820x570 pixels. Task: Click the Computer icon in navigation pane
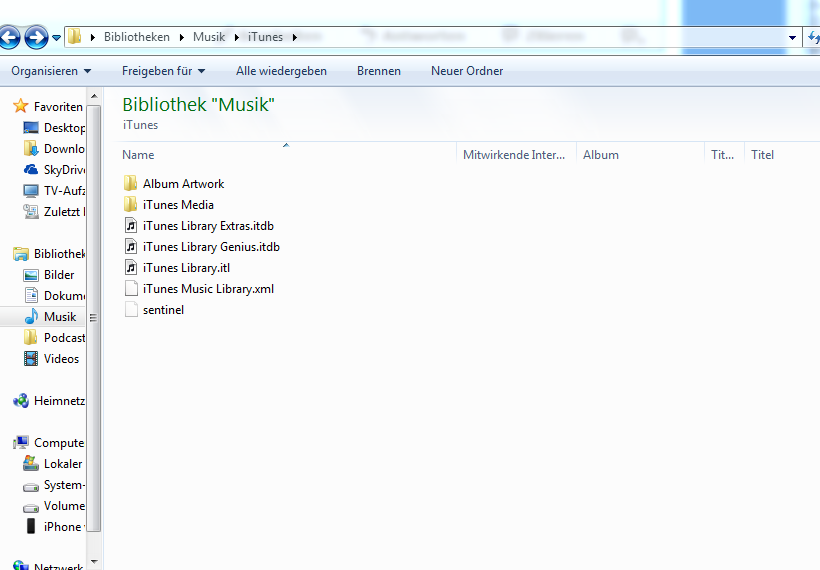point(21,442)
